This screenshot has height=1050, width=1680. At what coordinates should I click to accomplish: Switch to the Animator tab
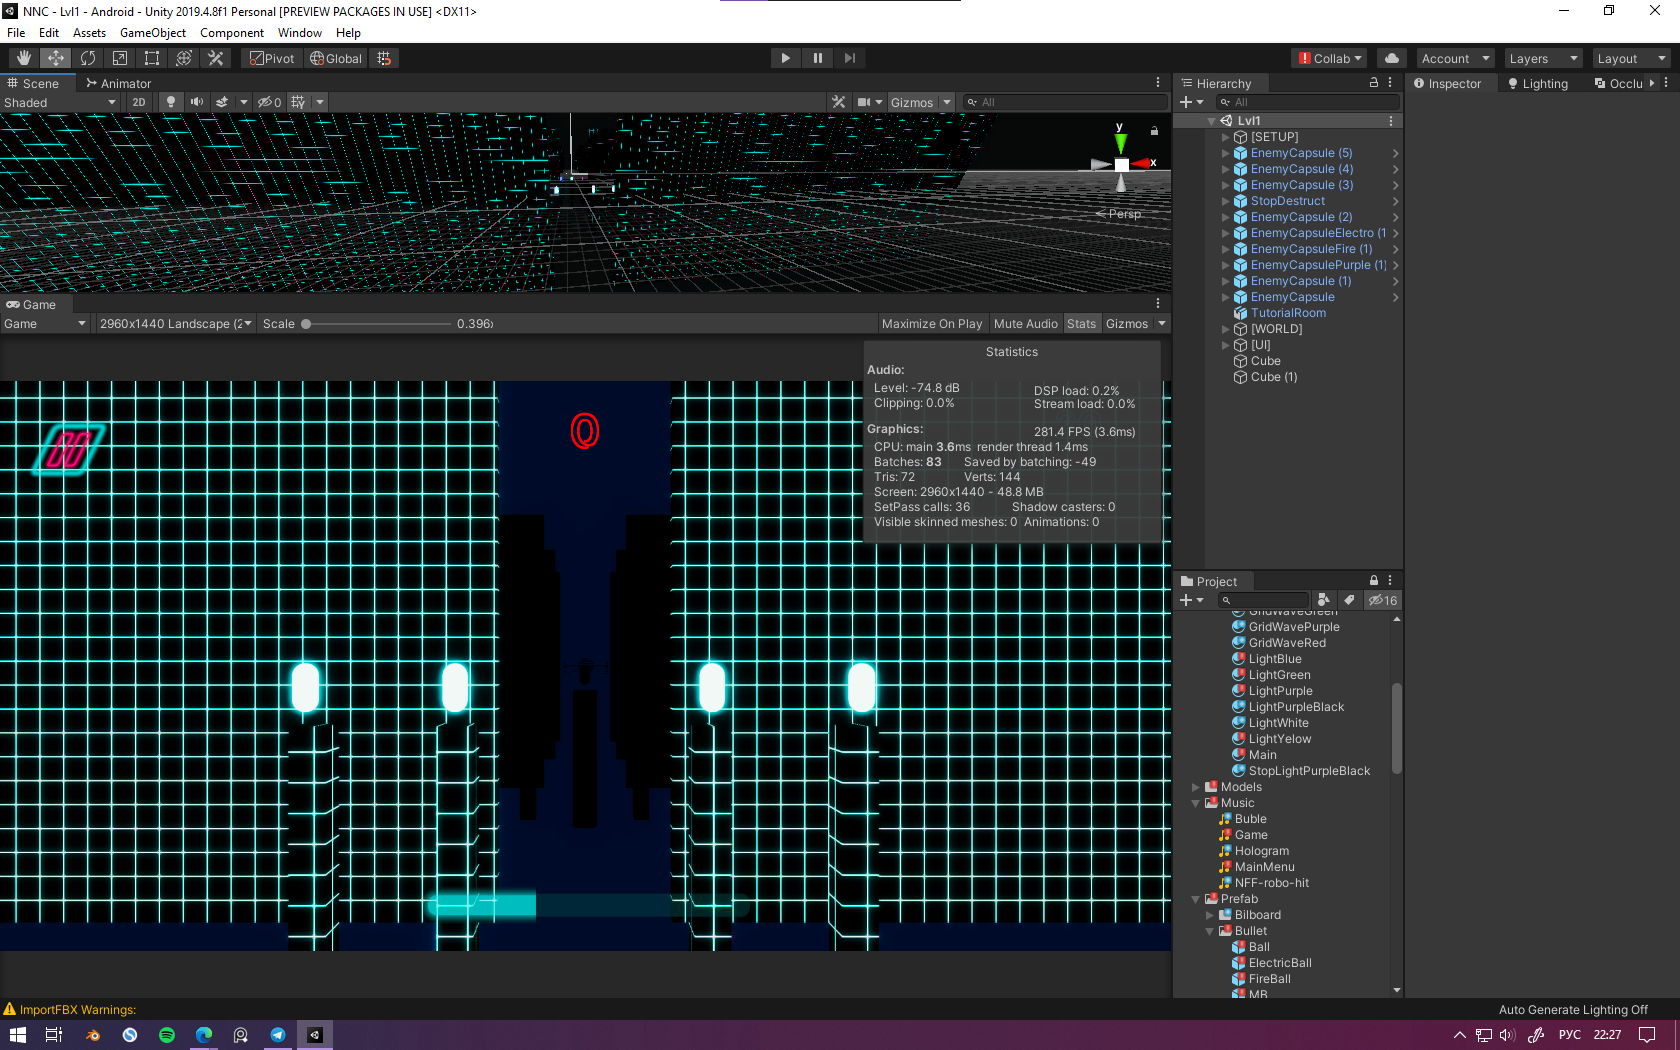pos(119,84)
